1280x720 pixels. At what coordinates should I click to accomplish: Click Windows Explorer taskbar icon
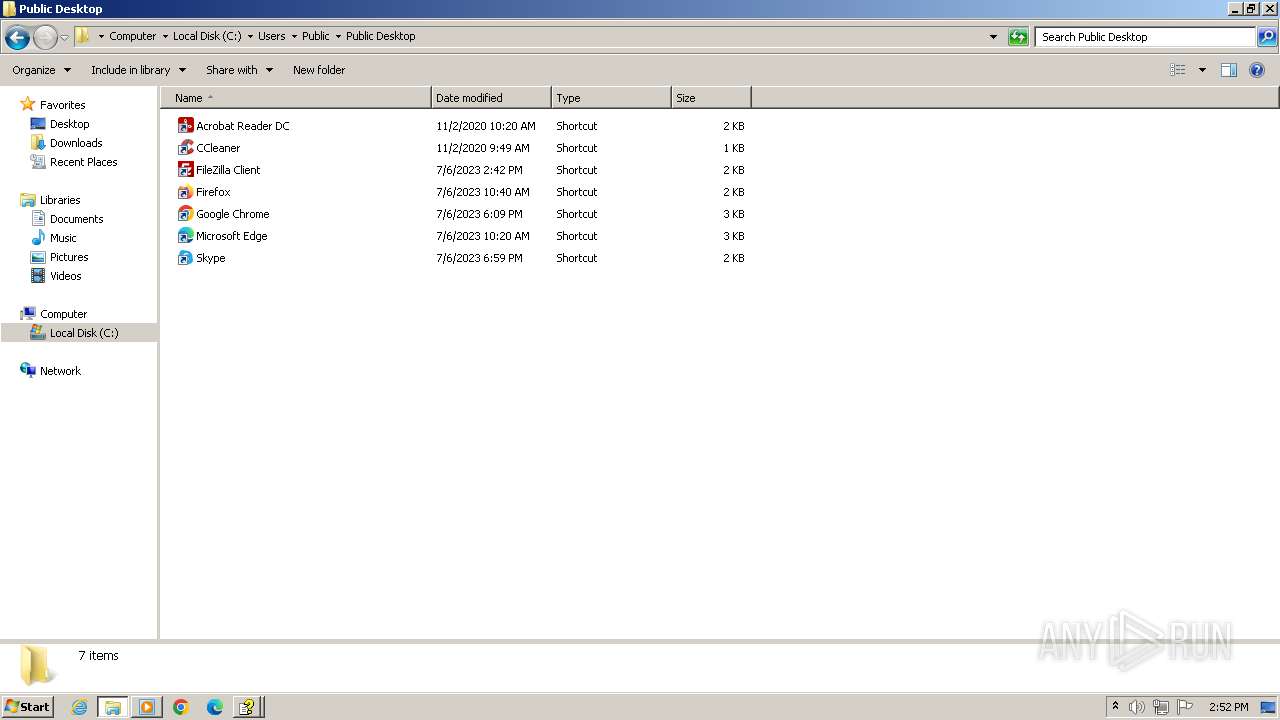[x=113, y=707]
